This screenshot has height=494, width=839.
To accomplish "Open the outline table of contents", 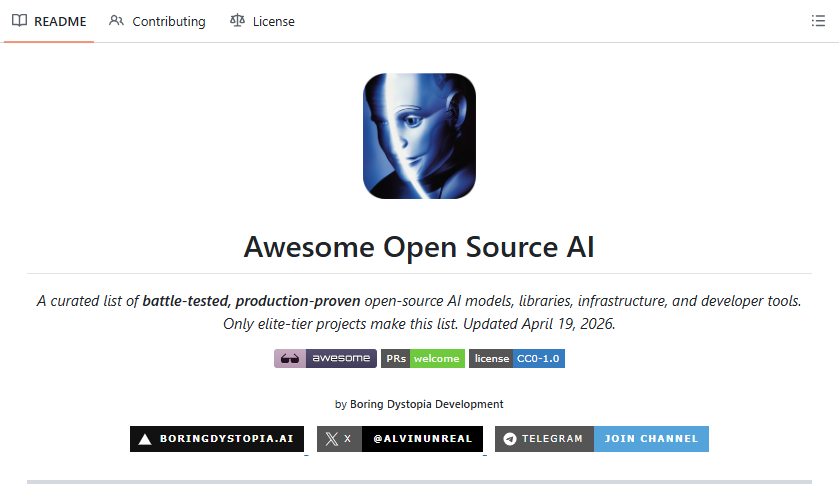I will (x=818, y=21).
